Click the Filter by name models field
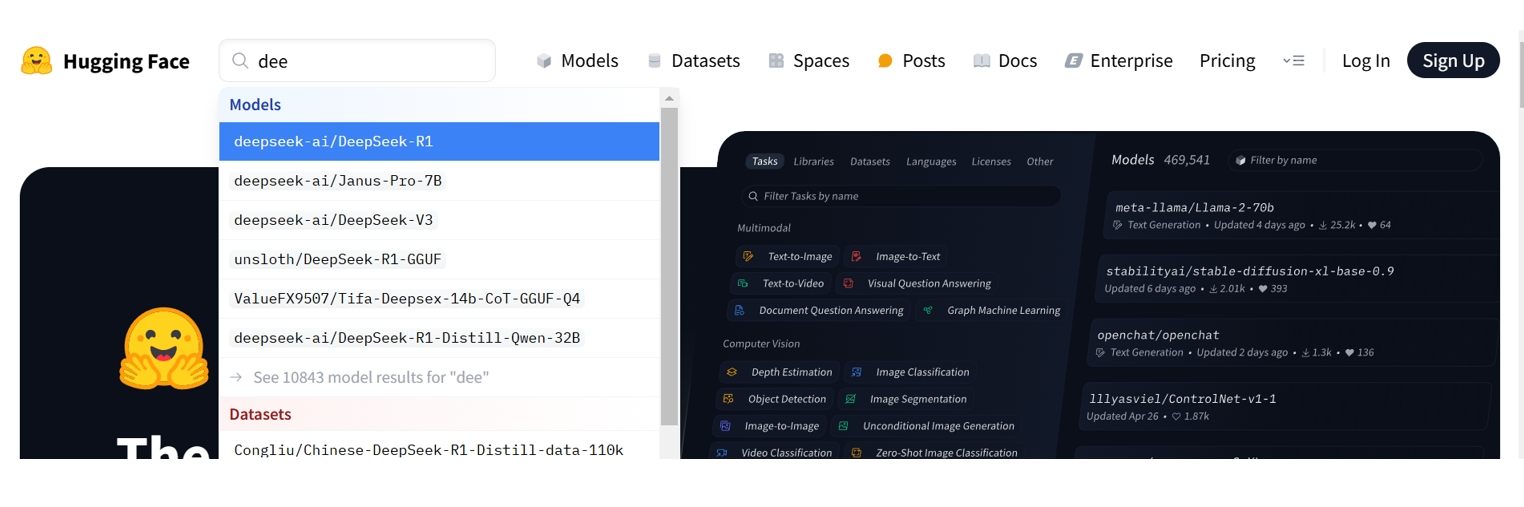 [x=1355, y=160]
